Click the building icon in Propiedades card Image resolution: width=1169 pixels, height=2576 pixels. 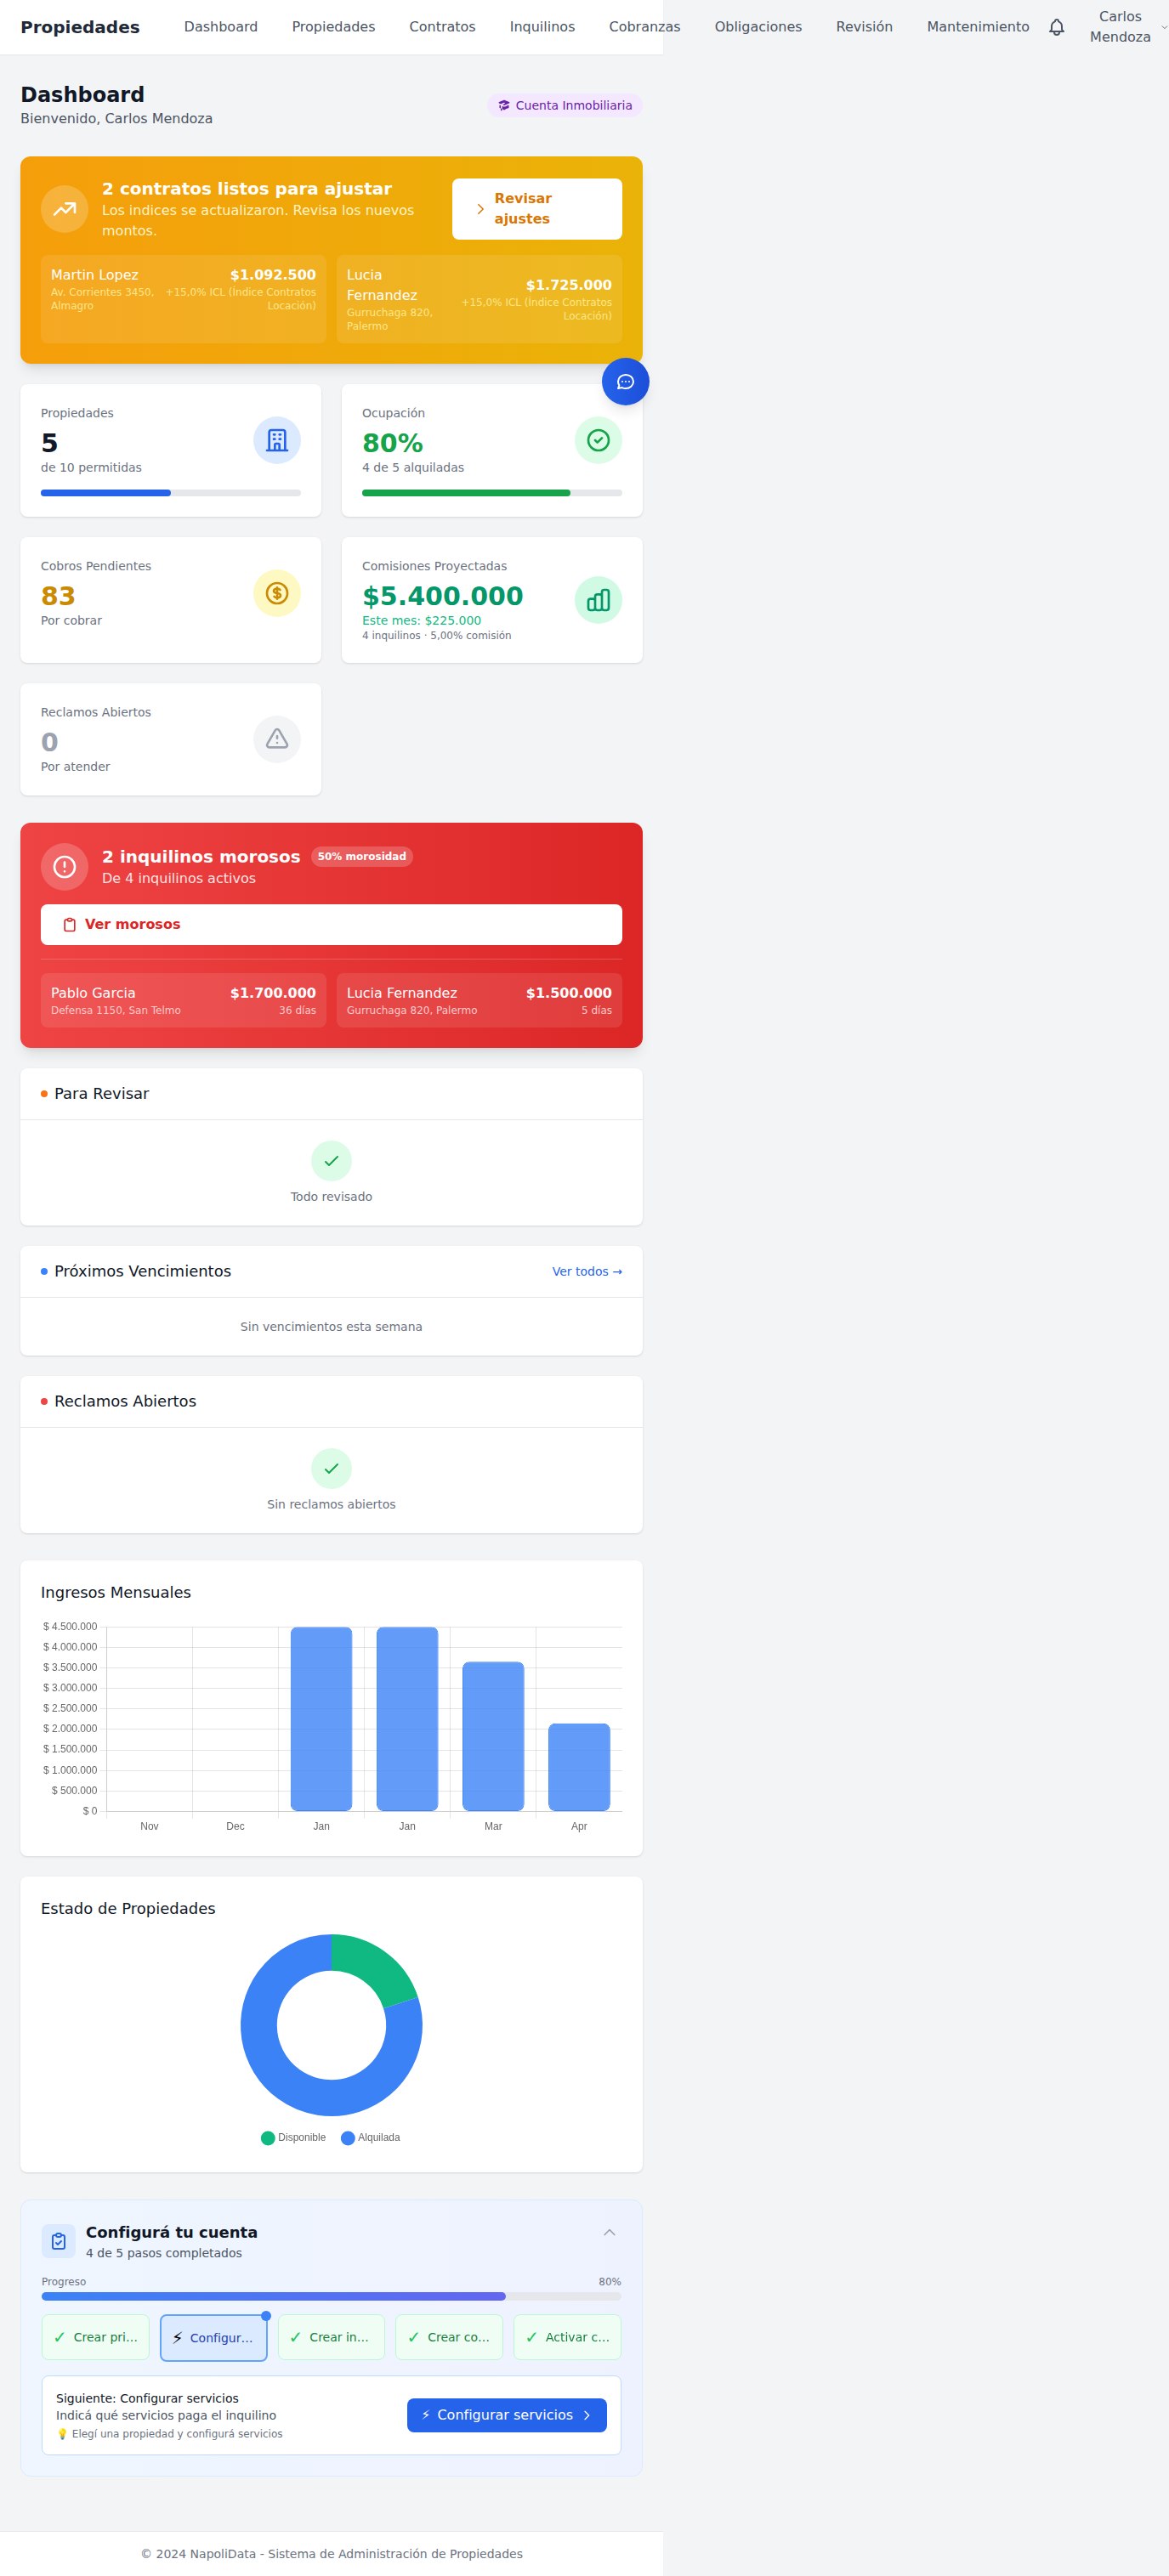pos(277,440)
